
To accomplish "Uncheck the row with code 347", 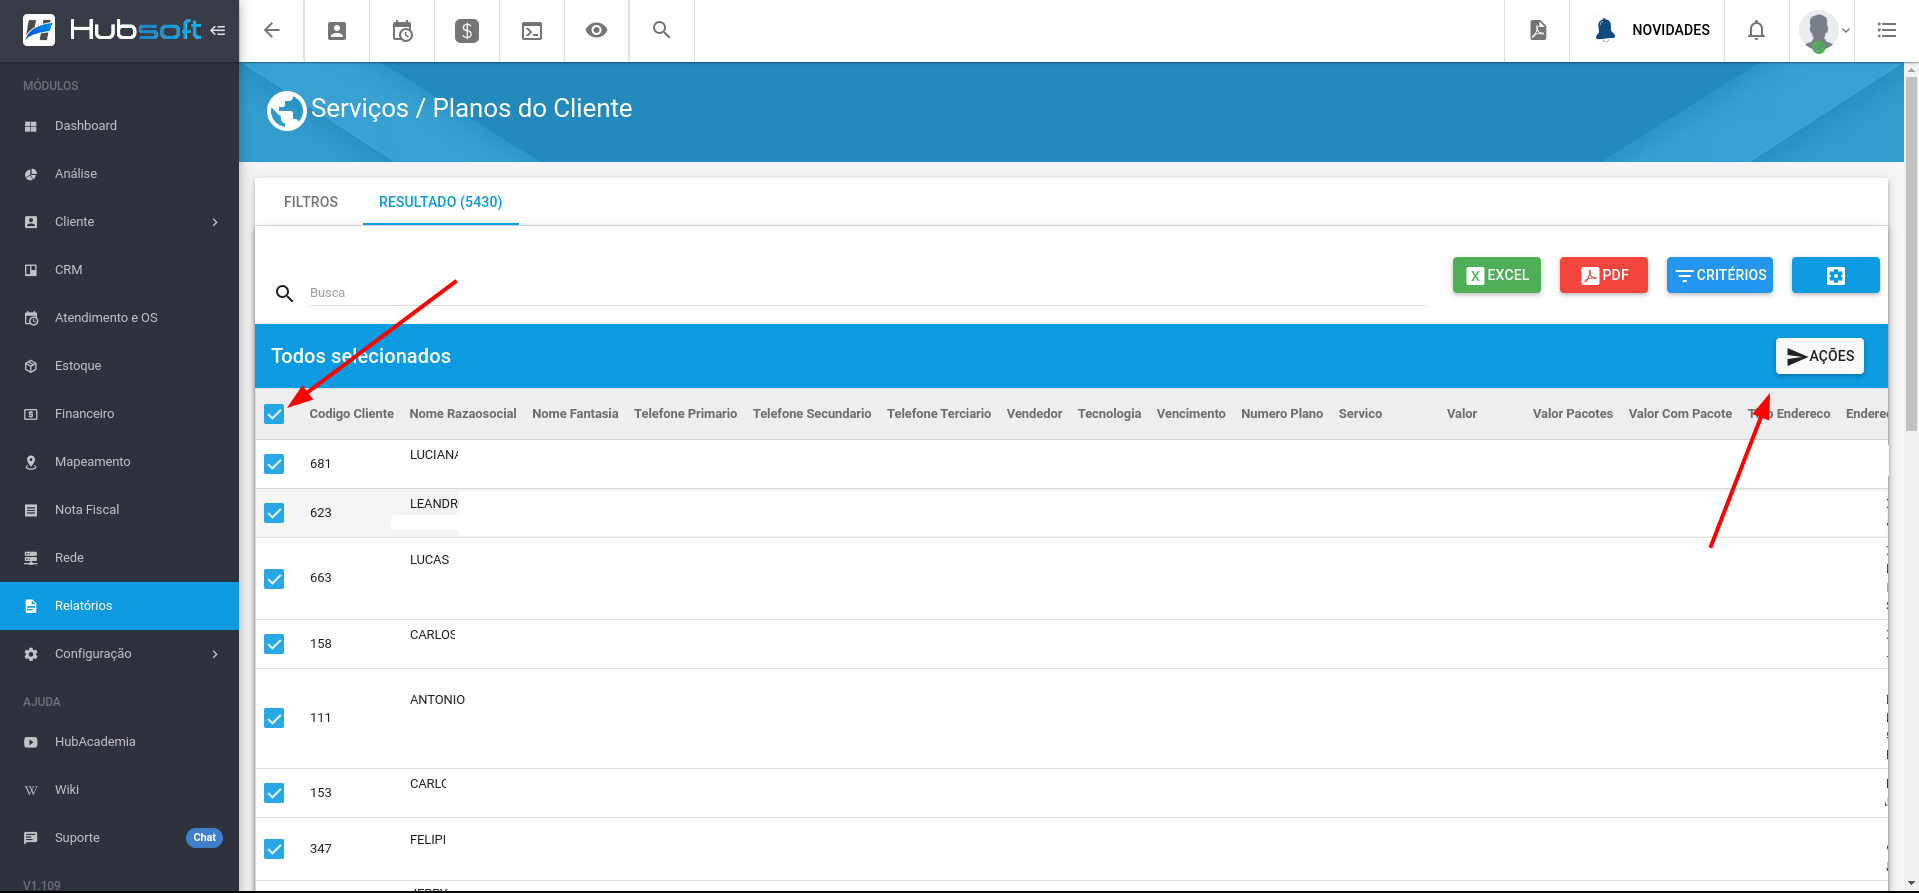I will (x=274, y=849).
